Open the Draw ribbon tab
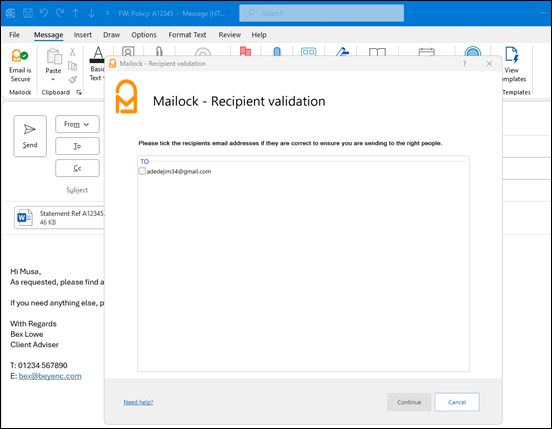The width and height of the screenshot is (552, 429). pyautogui.click(x=111, y=35)
